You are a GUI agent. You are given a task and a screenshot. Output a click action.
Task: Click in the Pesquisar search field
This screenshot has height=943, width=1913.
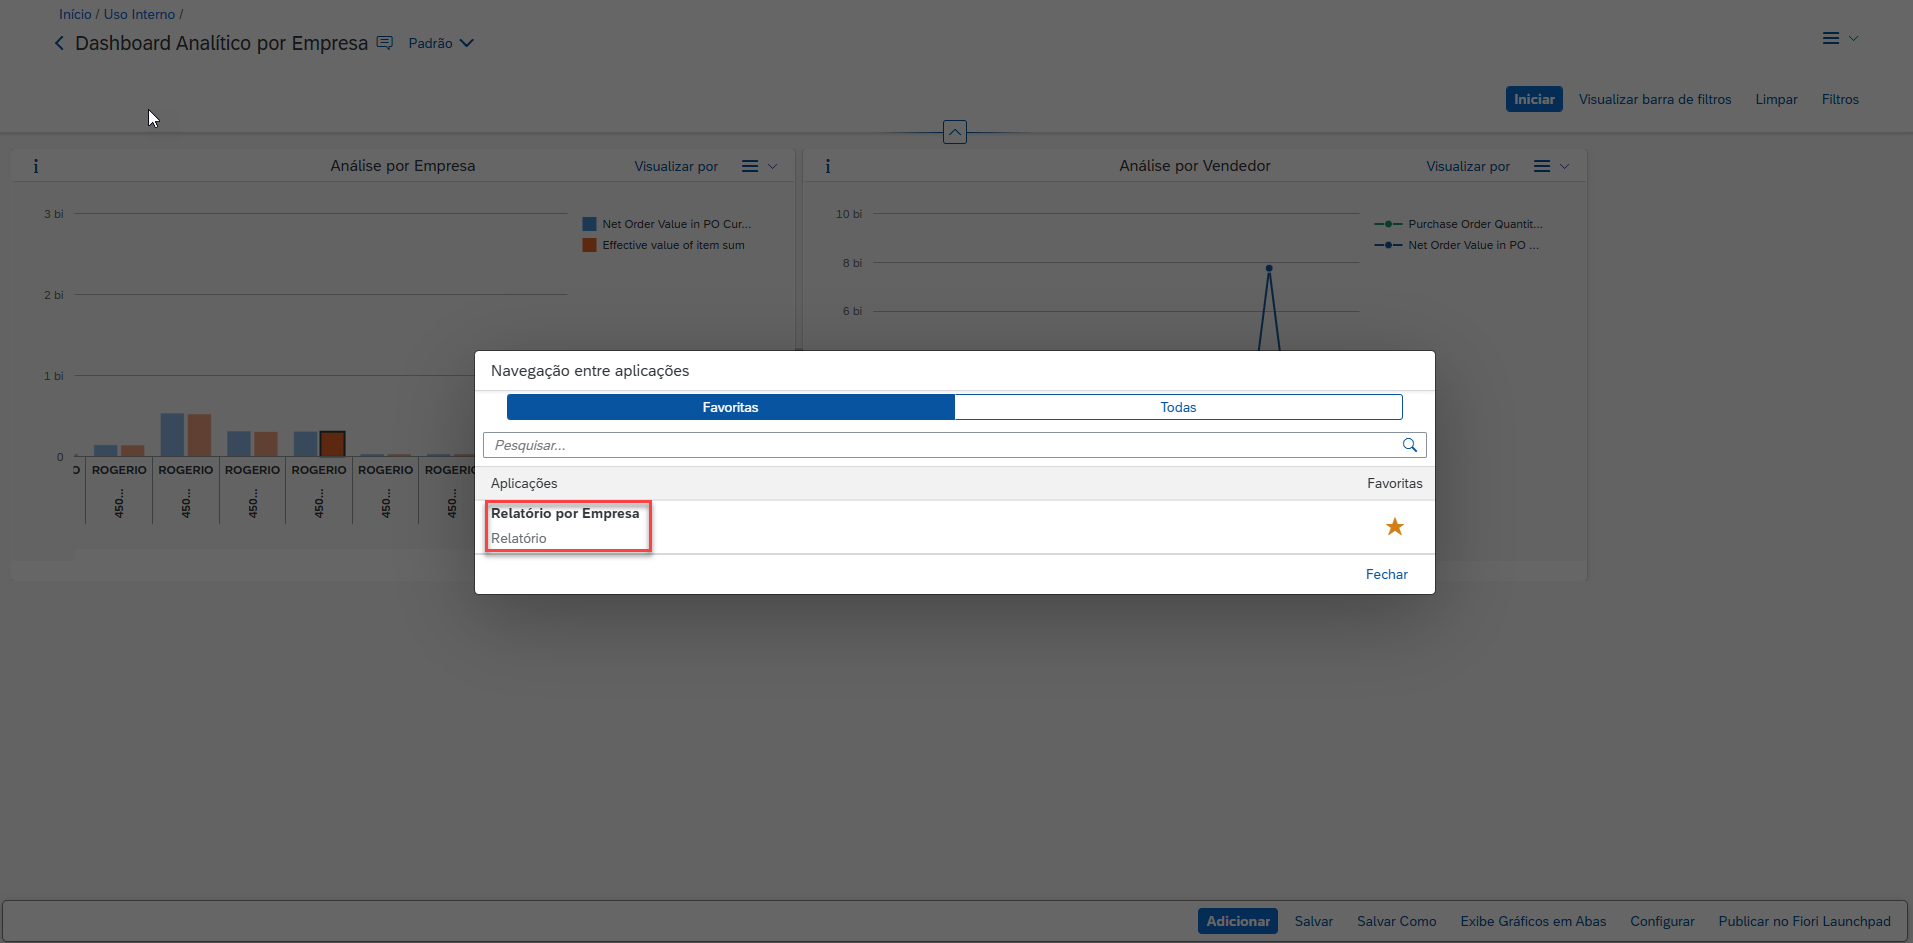pos(940,445)
